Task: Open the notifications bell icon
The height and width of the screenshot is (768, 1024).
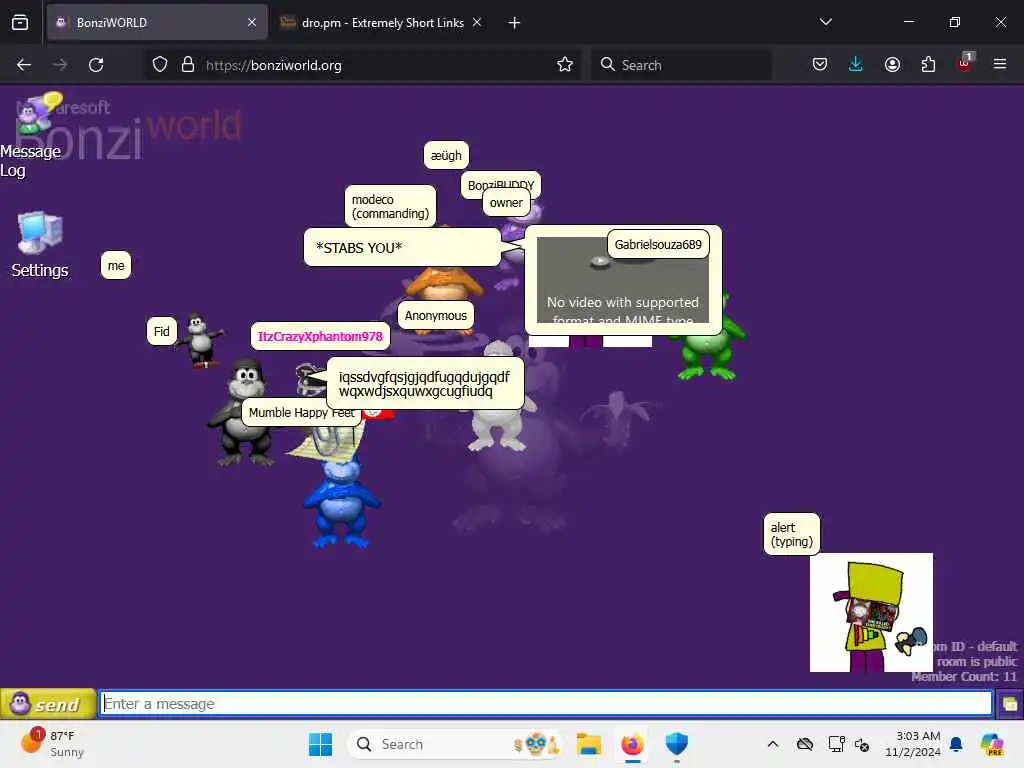Action: [956, 744]
